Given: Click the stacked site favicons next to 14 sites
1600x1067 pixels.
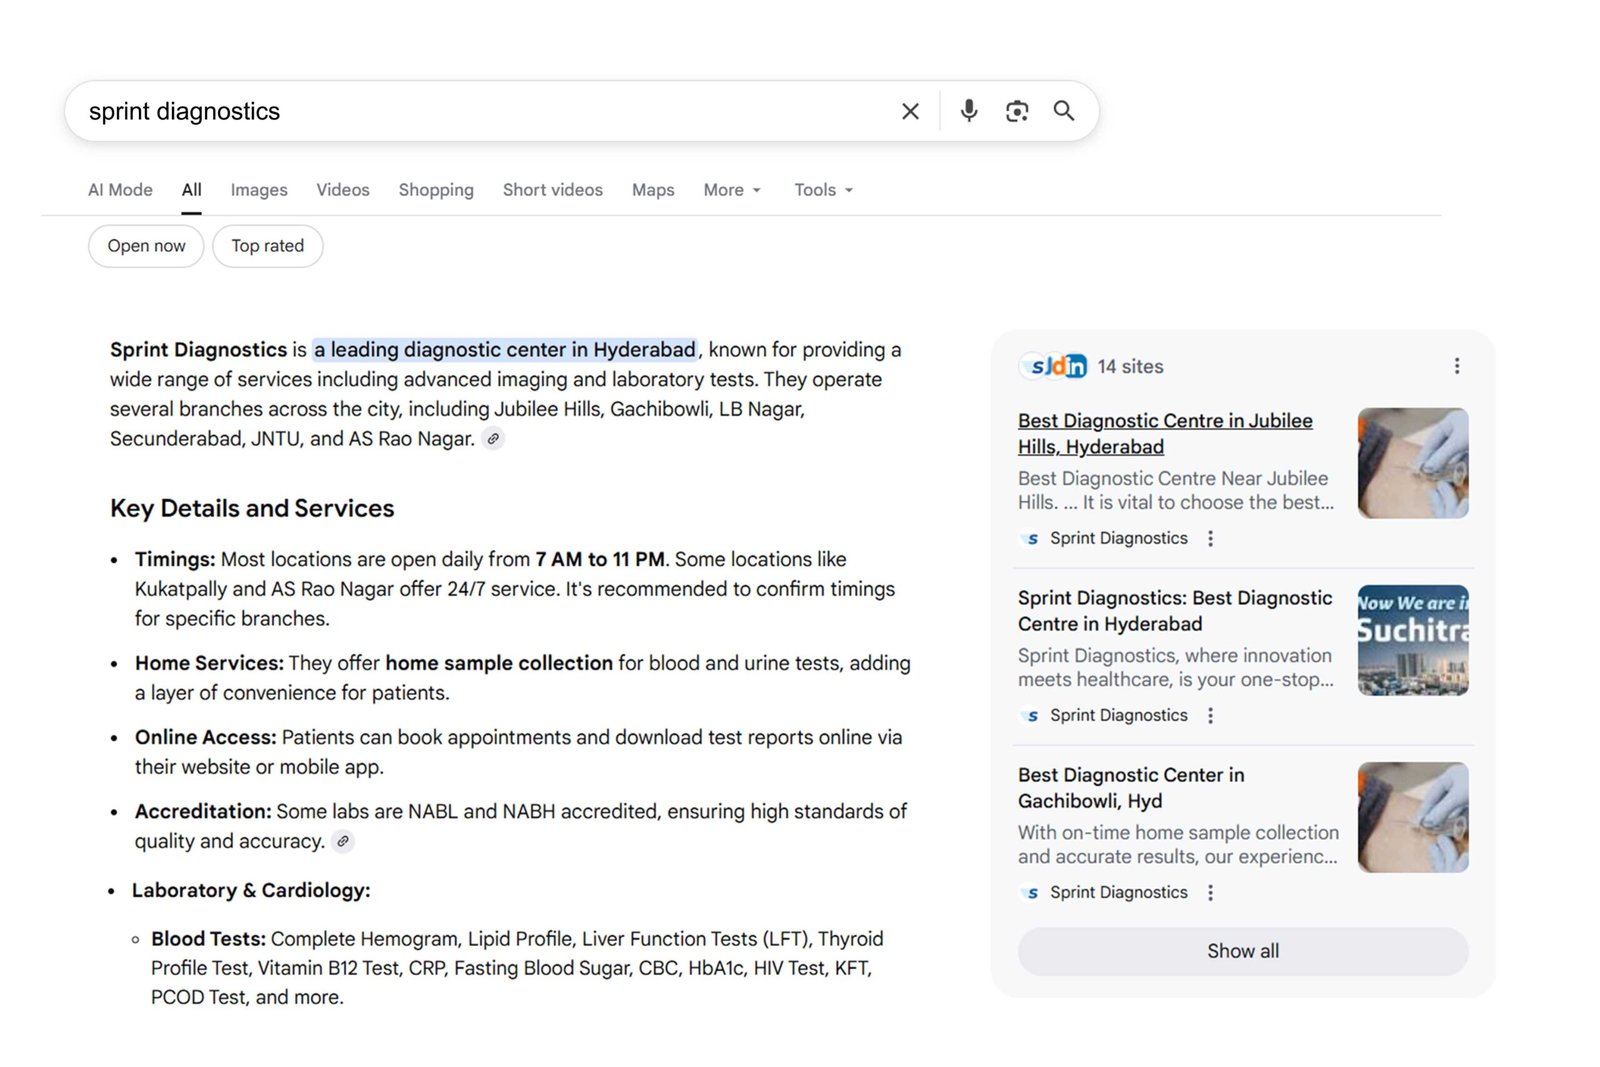Looking at the screenshot, I should pos(1053,366).
